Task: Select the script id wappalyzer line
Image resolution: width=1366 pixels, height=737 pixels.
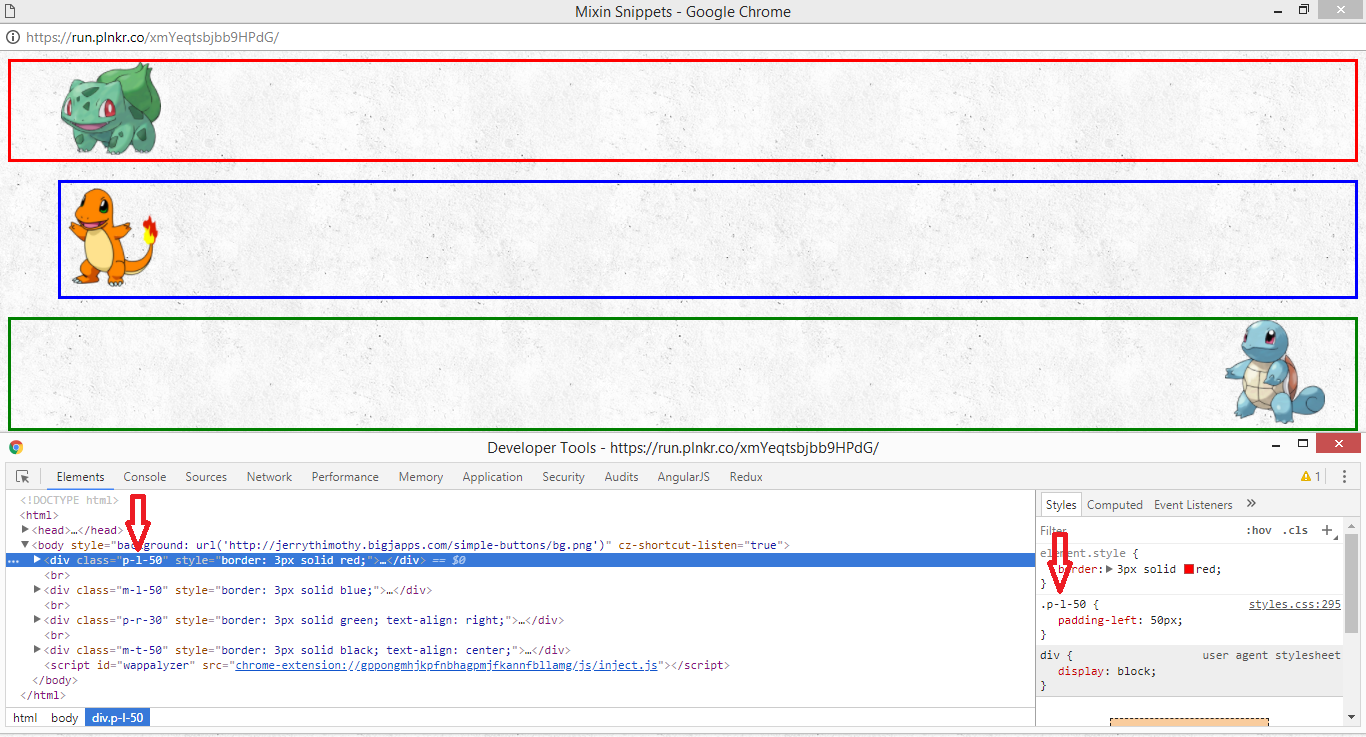Action: point(387,665)
